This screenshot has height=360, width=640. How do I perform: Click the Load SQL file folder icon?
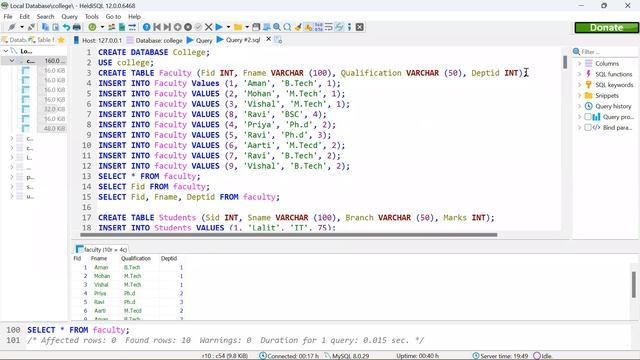(238, 27)
